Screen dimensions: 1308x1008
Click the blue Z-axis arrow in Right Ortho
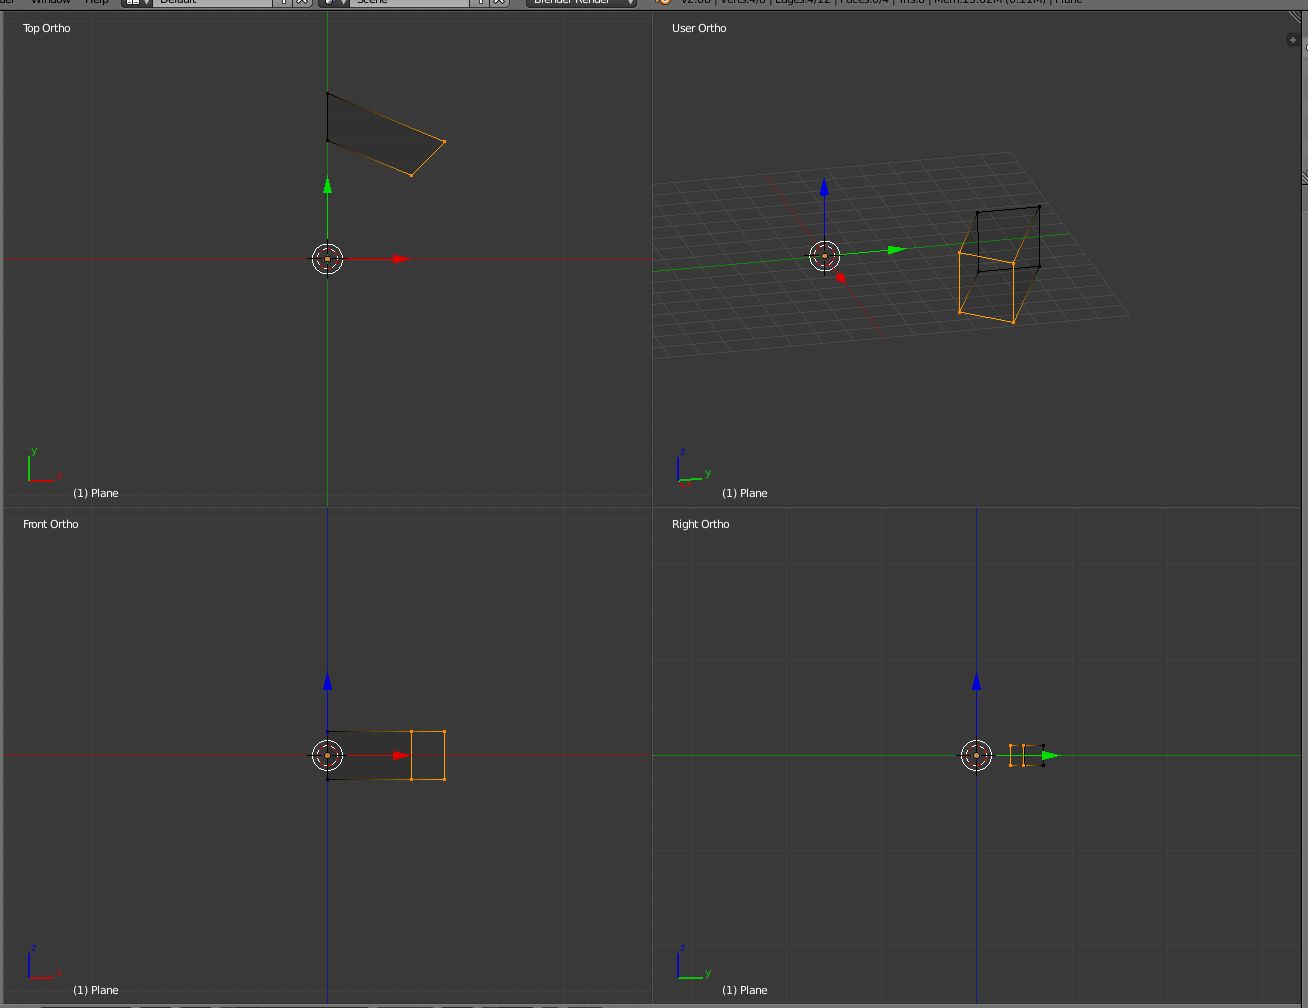pos(976,682)
